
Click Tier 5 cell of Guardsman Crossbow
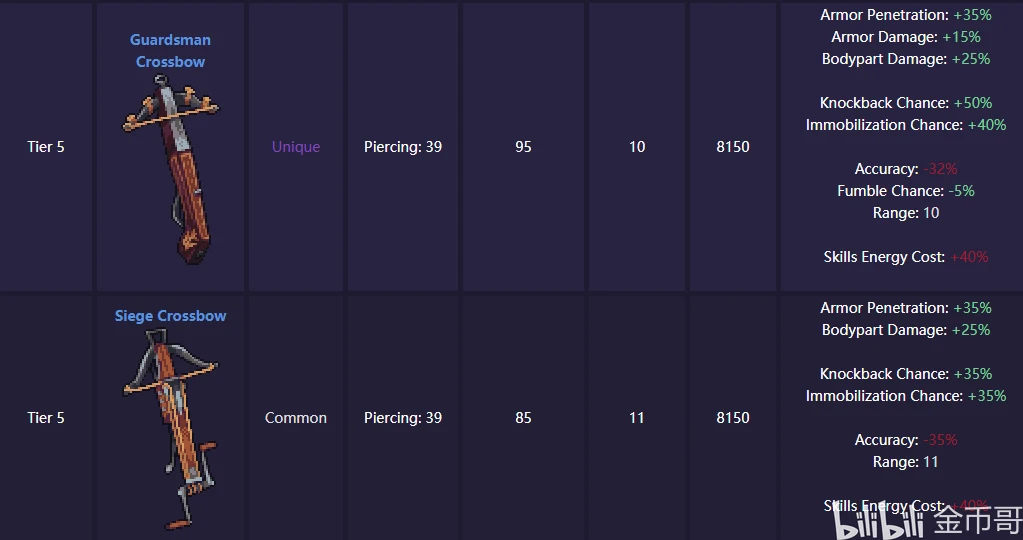(46, 147)
